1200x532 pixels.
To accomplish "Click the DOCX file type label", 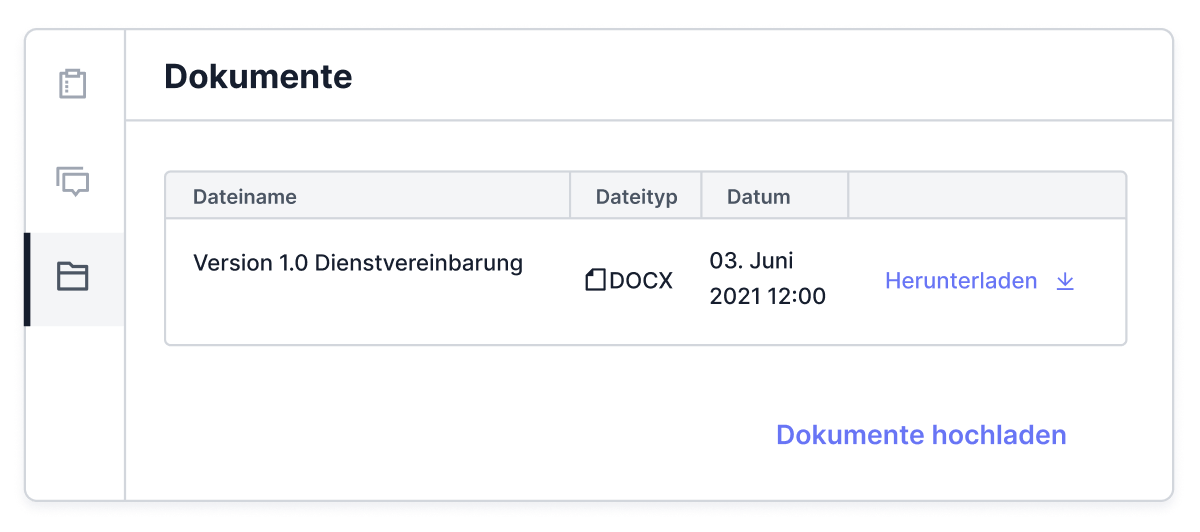I will click(x=641, y=281).
